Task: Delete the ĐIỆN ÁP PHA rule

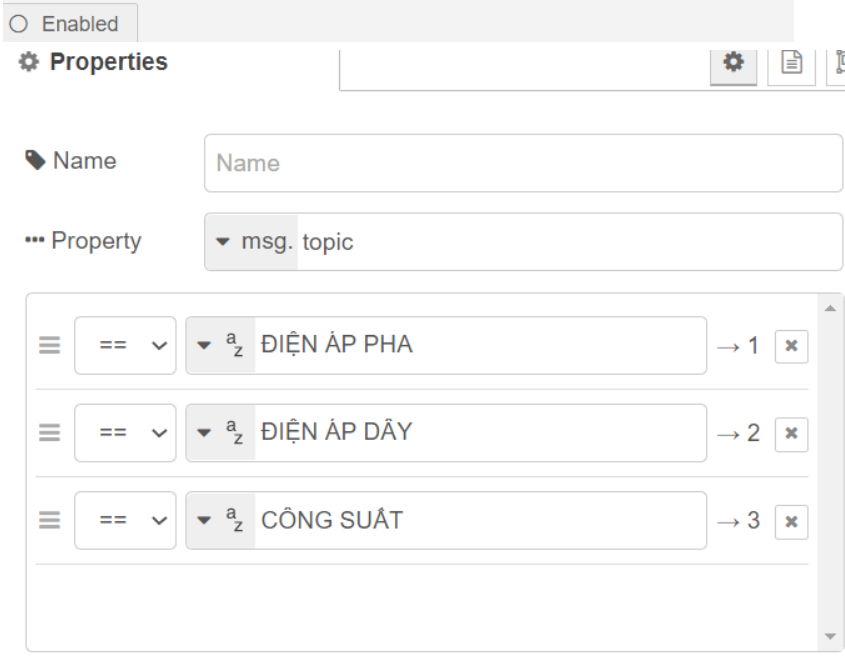Action: tap(791, 346)
